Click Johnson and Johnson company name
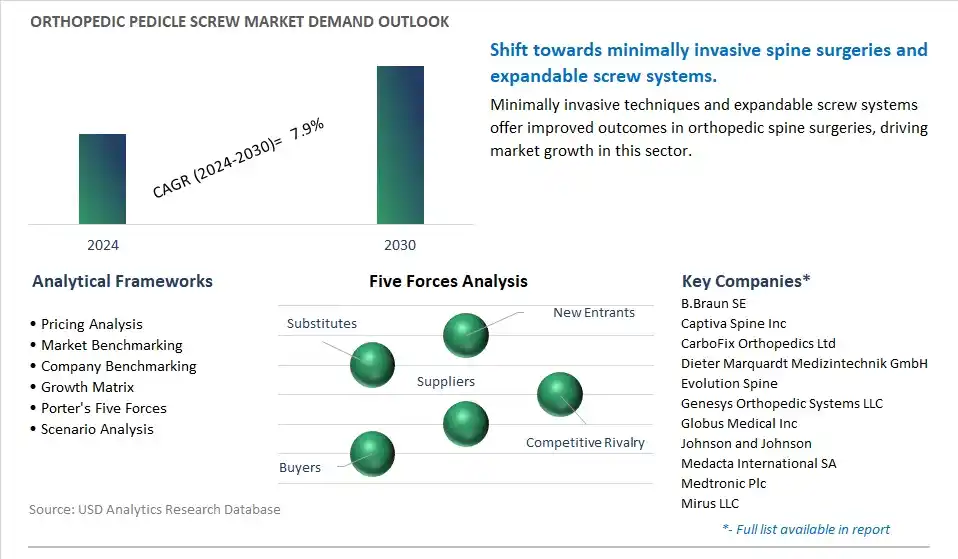Screen dimensions: 958x559 point(747,444)
